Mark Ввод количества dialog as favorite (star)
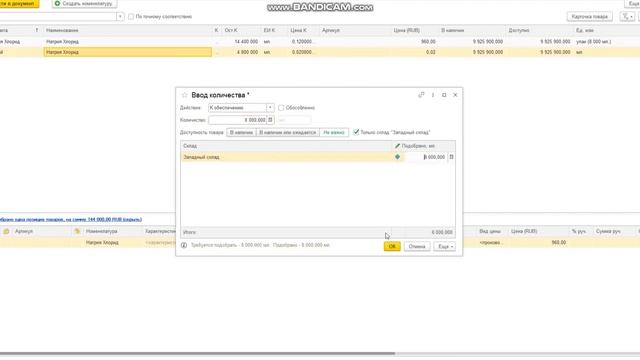 [184, 95]
